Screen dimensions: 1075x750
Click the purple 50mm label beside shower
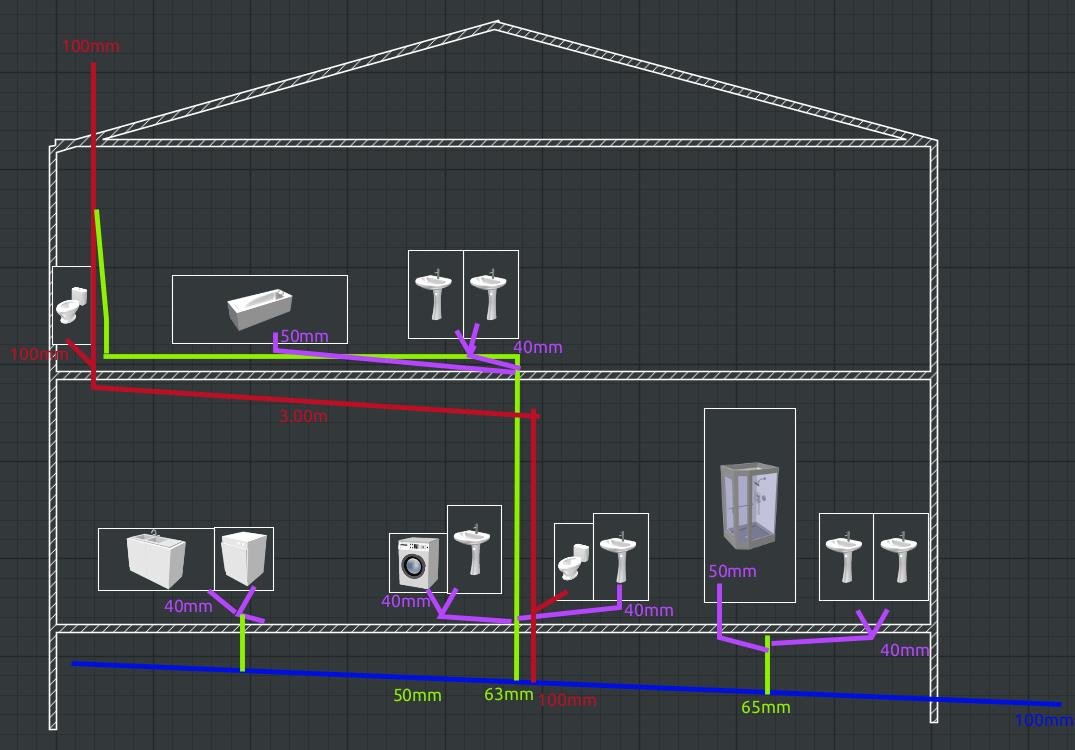(x=732, y=571)
